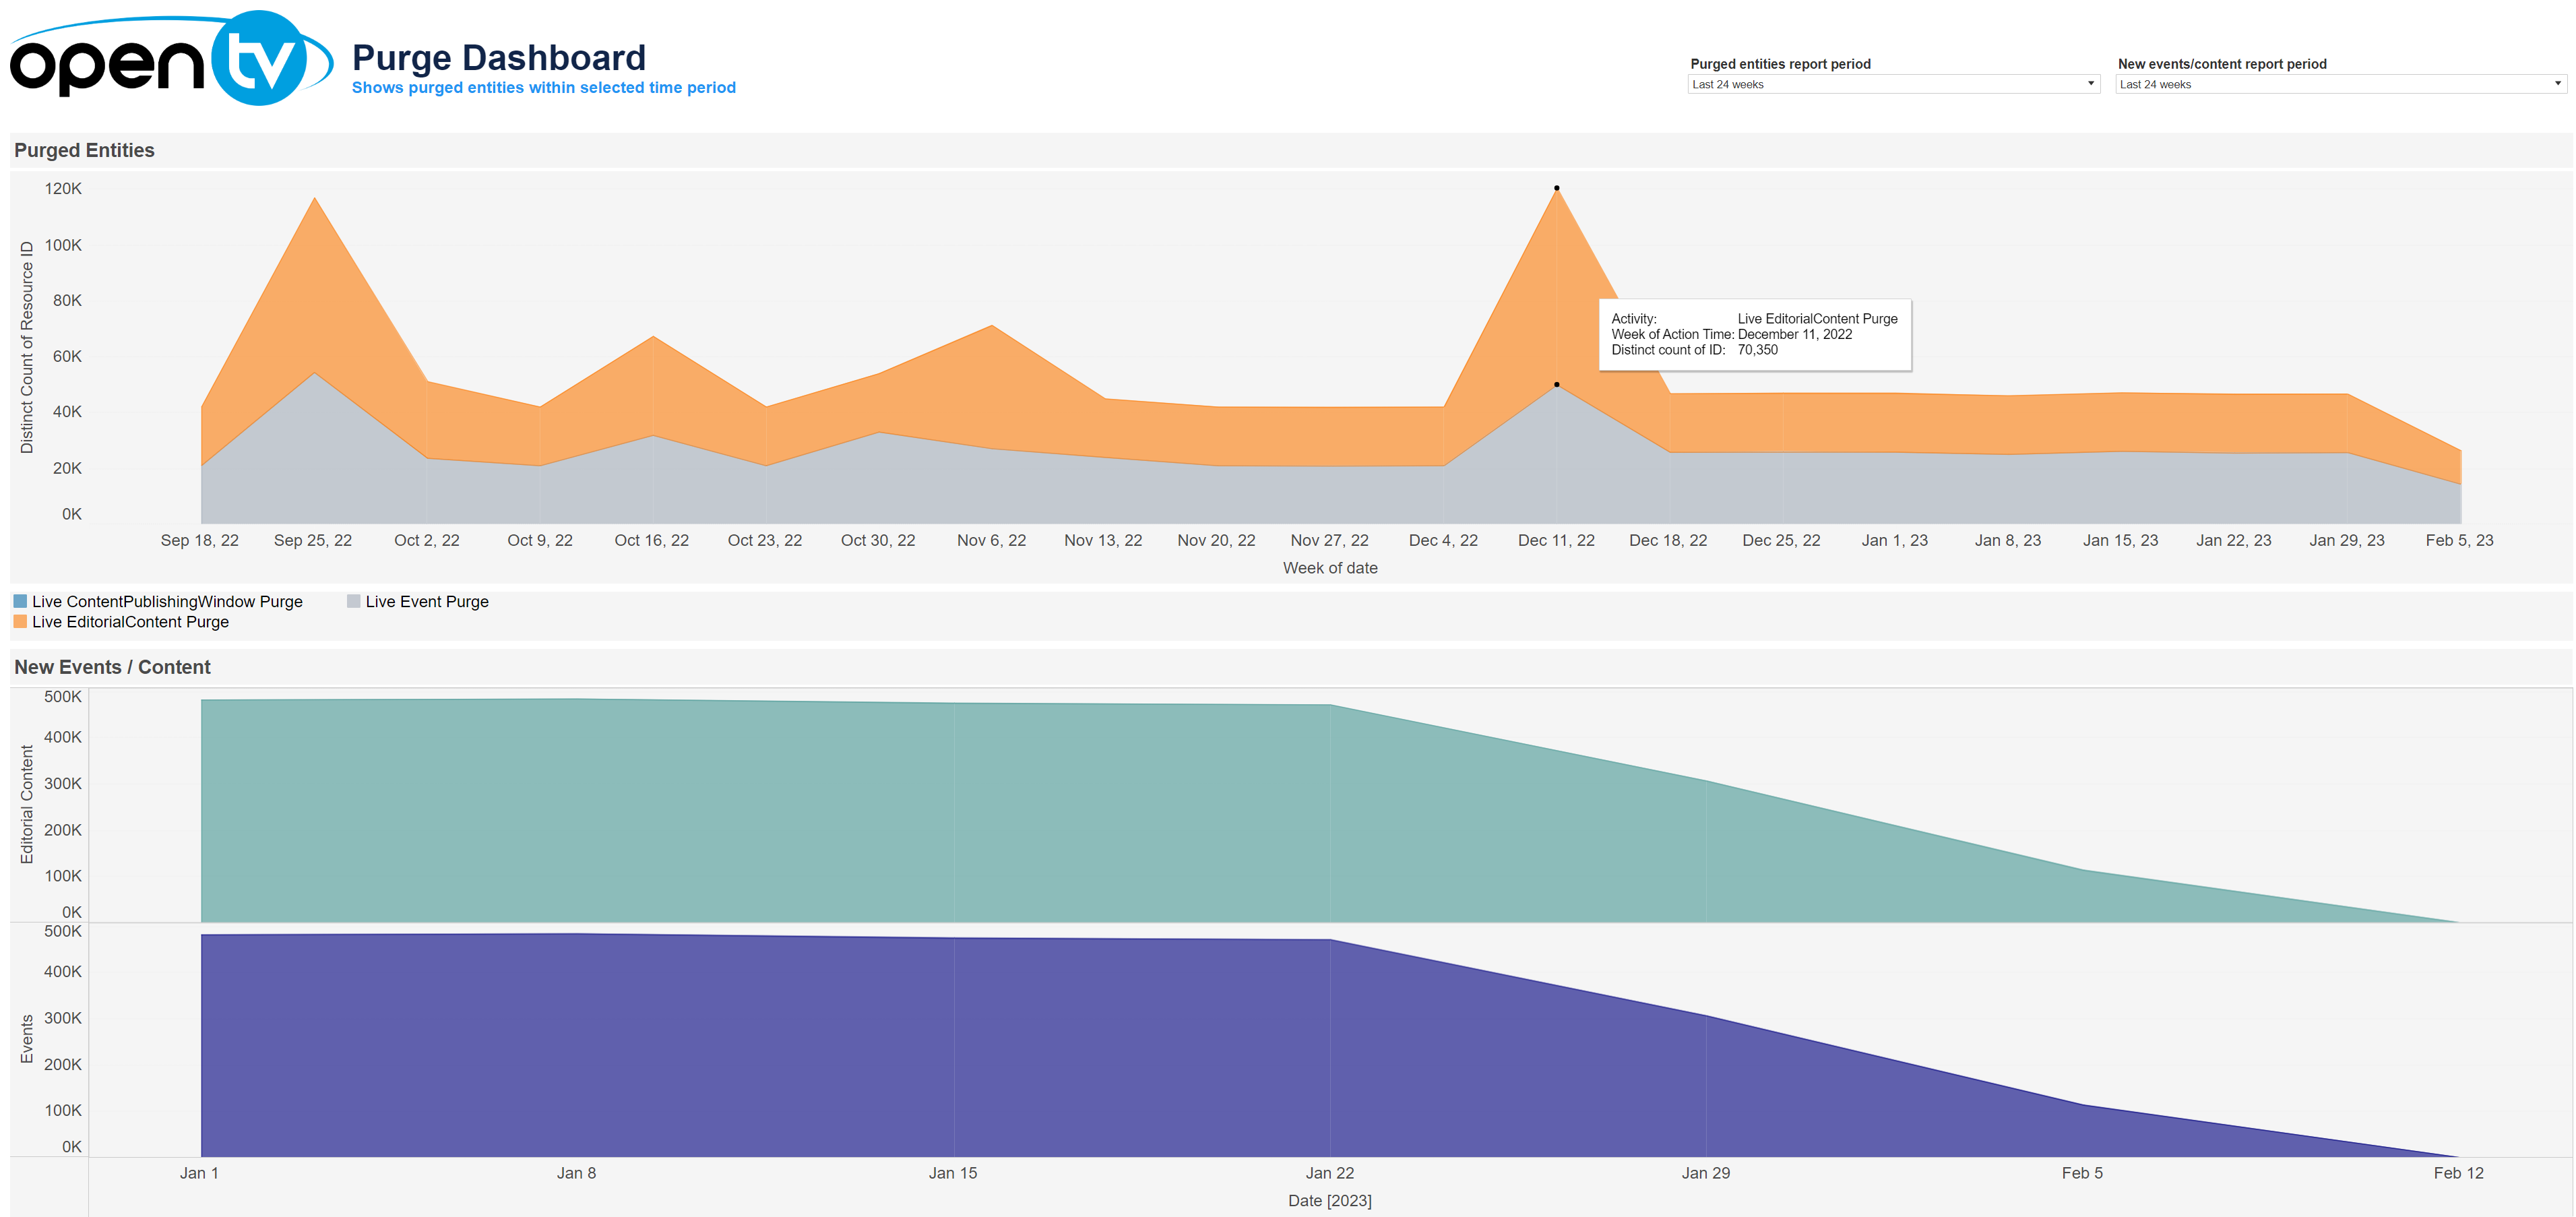The image size is (2576, 1217).
Task: Click the Dec 11 peak data point
Action: point(1556,188)
